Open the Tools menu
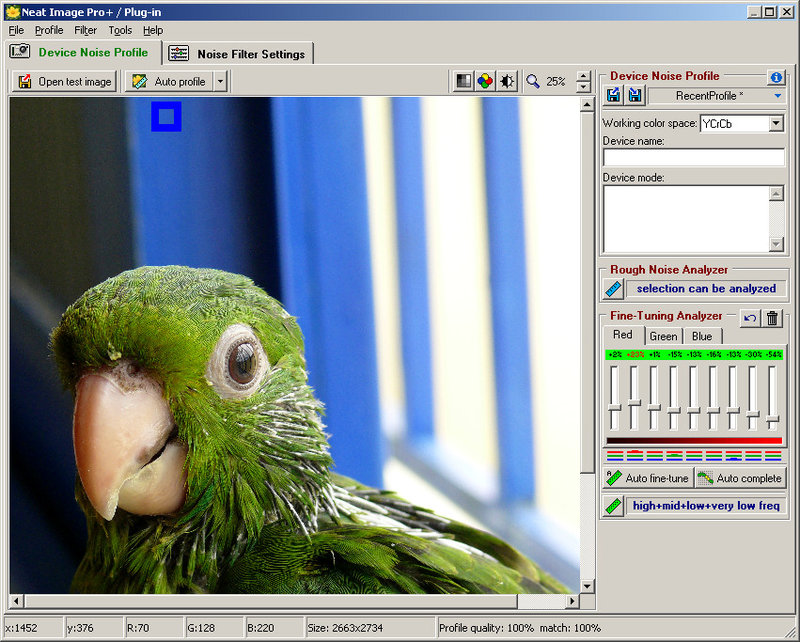Viewport: 800px width, 642px height. (120, 31)
